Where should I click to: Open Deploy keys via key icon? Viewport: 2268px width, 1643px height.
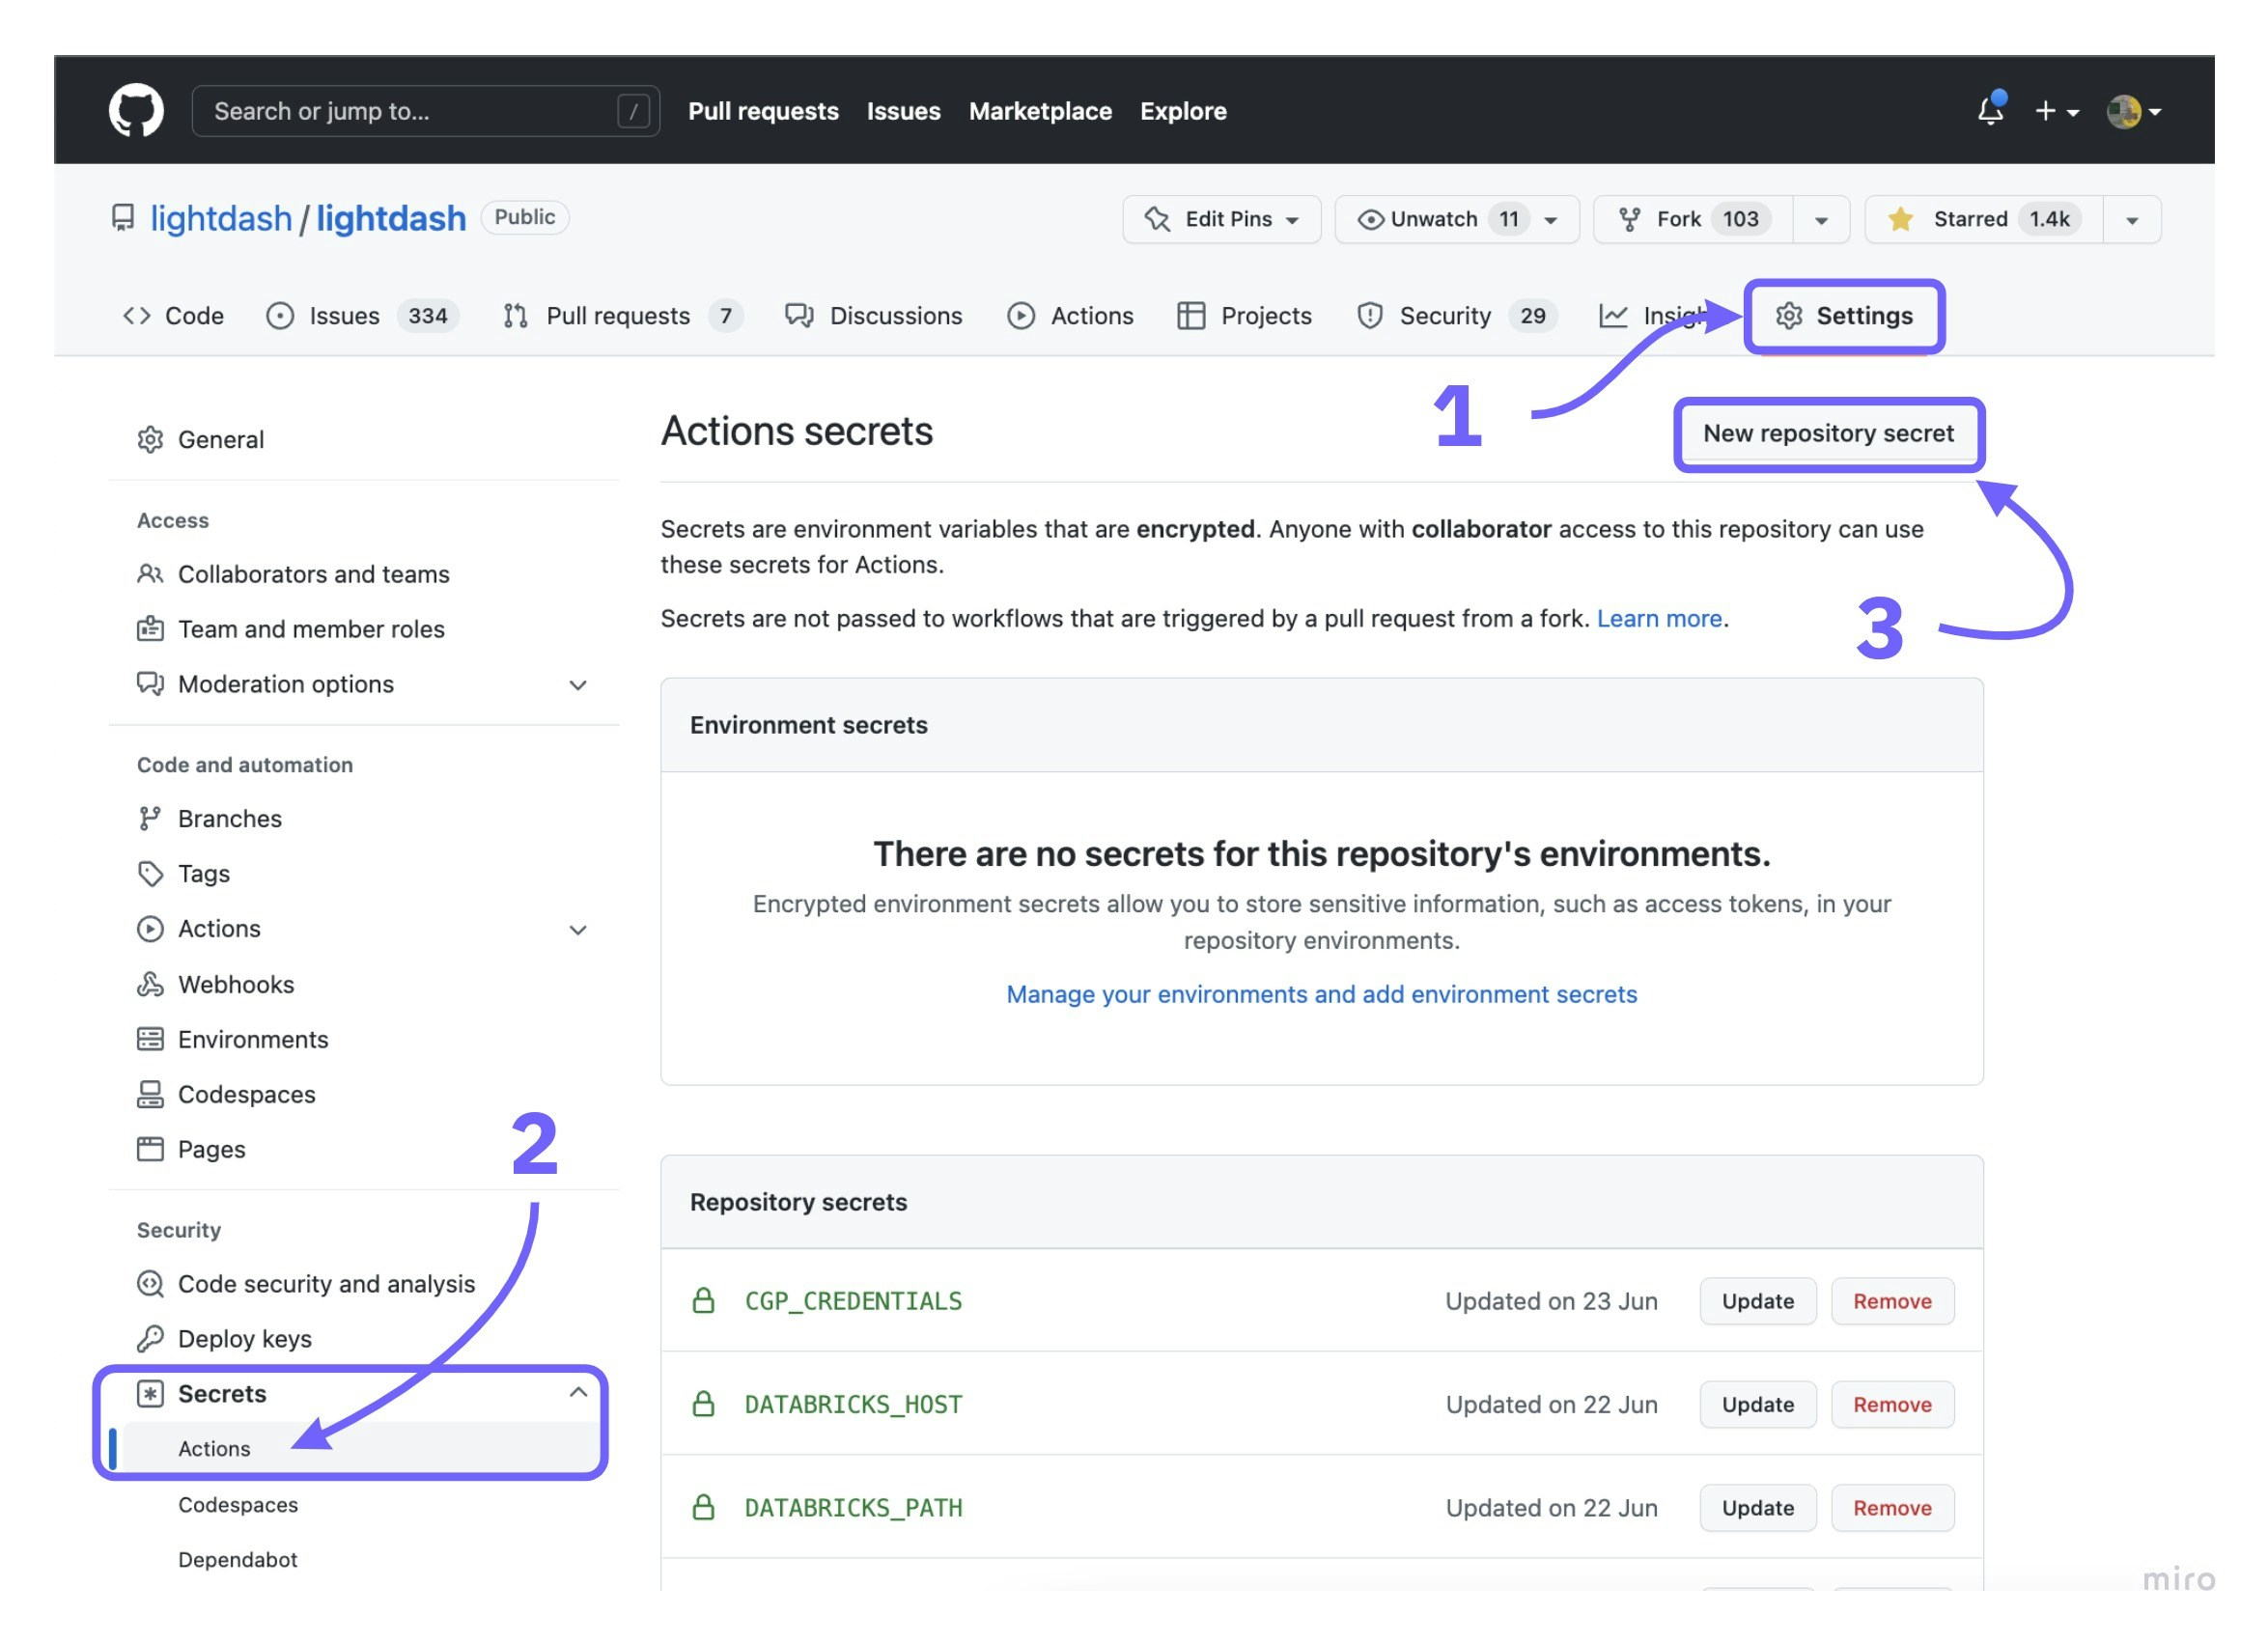click(x=150, y=1339)
